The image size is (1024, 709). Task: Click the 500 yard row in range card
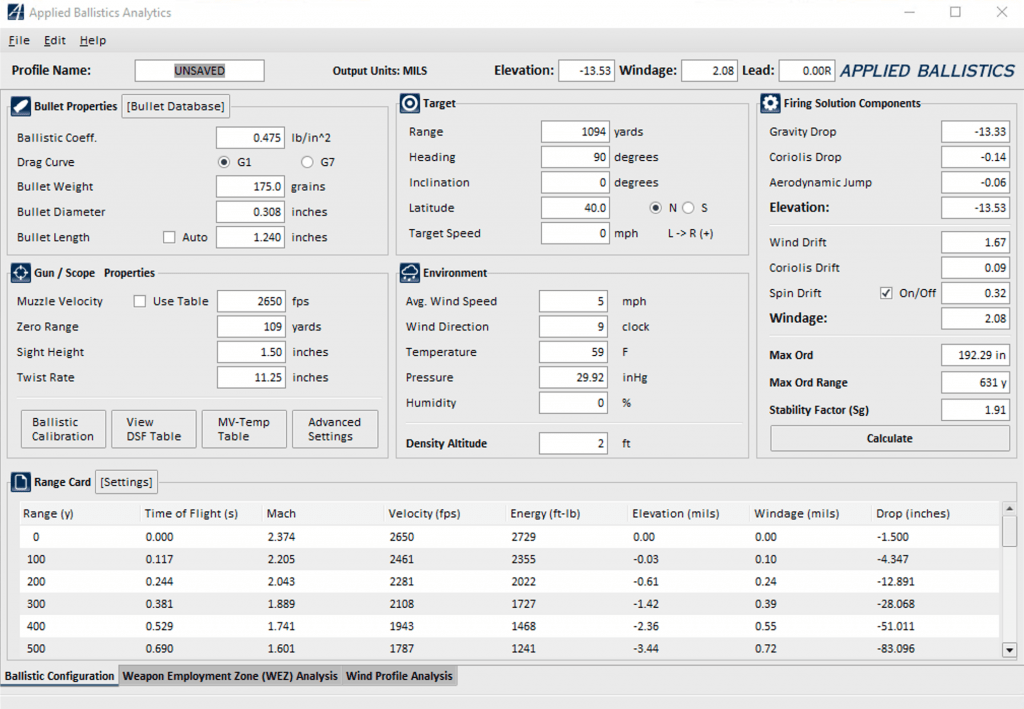coord(509,648)
